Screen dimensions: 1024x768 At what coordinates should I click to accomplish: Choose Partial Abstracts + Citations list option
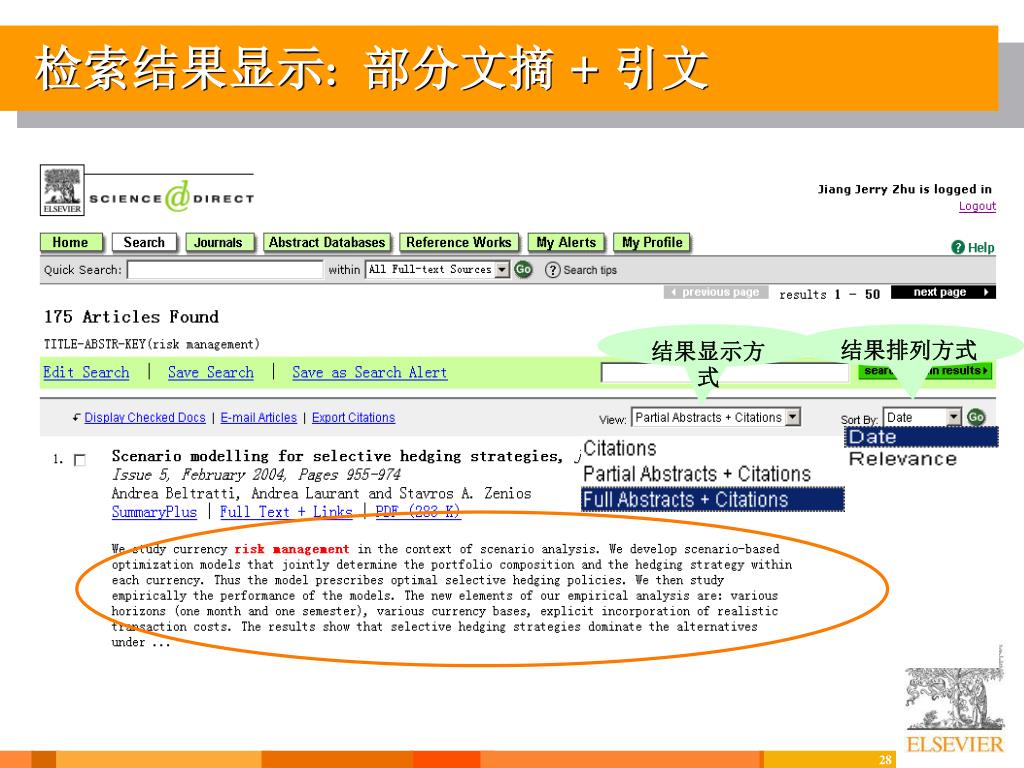[x=697, y=473]
